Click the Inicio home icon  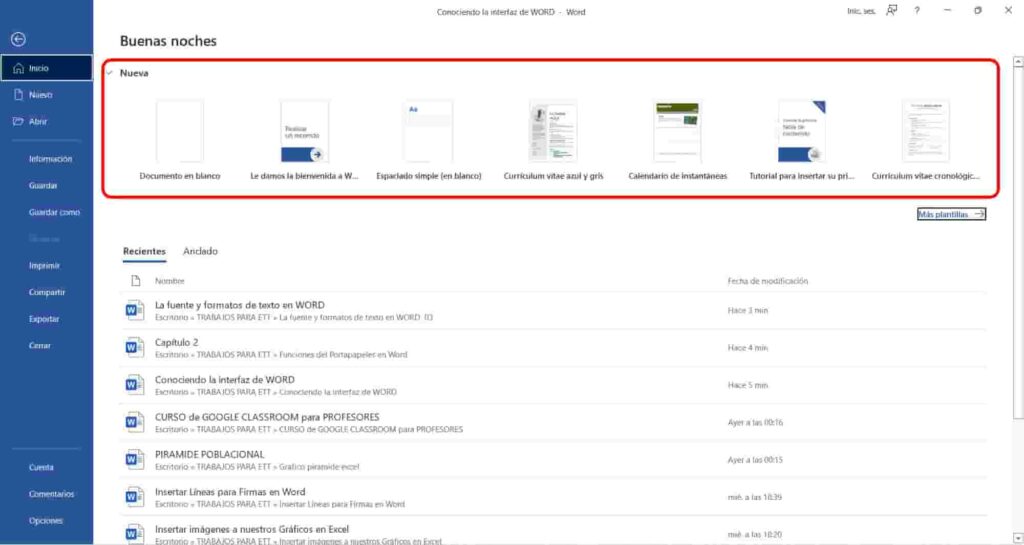17,69
